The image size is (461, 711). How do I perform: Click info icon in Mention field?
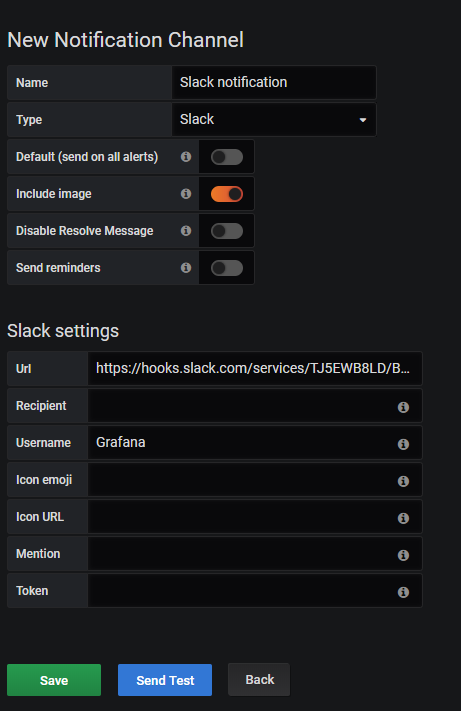(403, 555)
